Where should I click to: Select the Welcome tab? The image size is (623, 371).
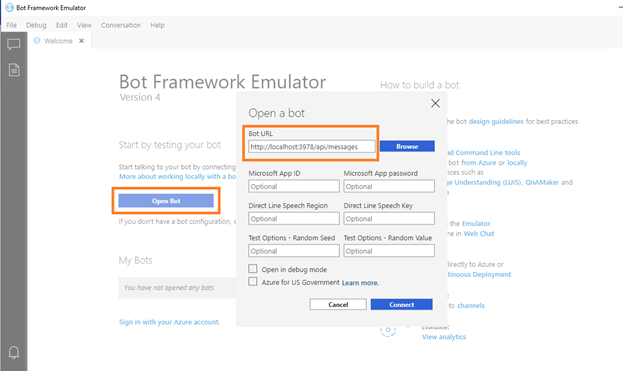click(x=58, y=41)
